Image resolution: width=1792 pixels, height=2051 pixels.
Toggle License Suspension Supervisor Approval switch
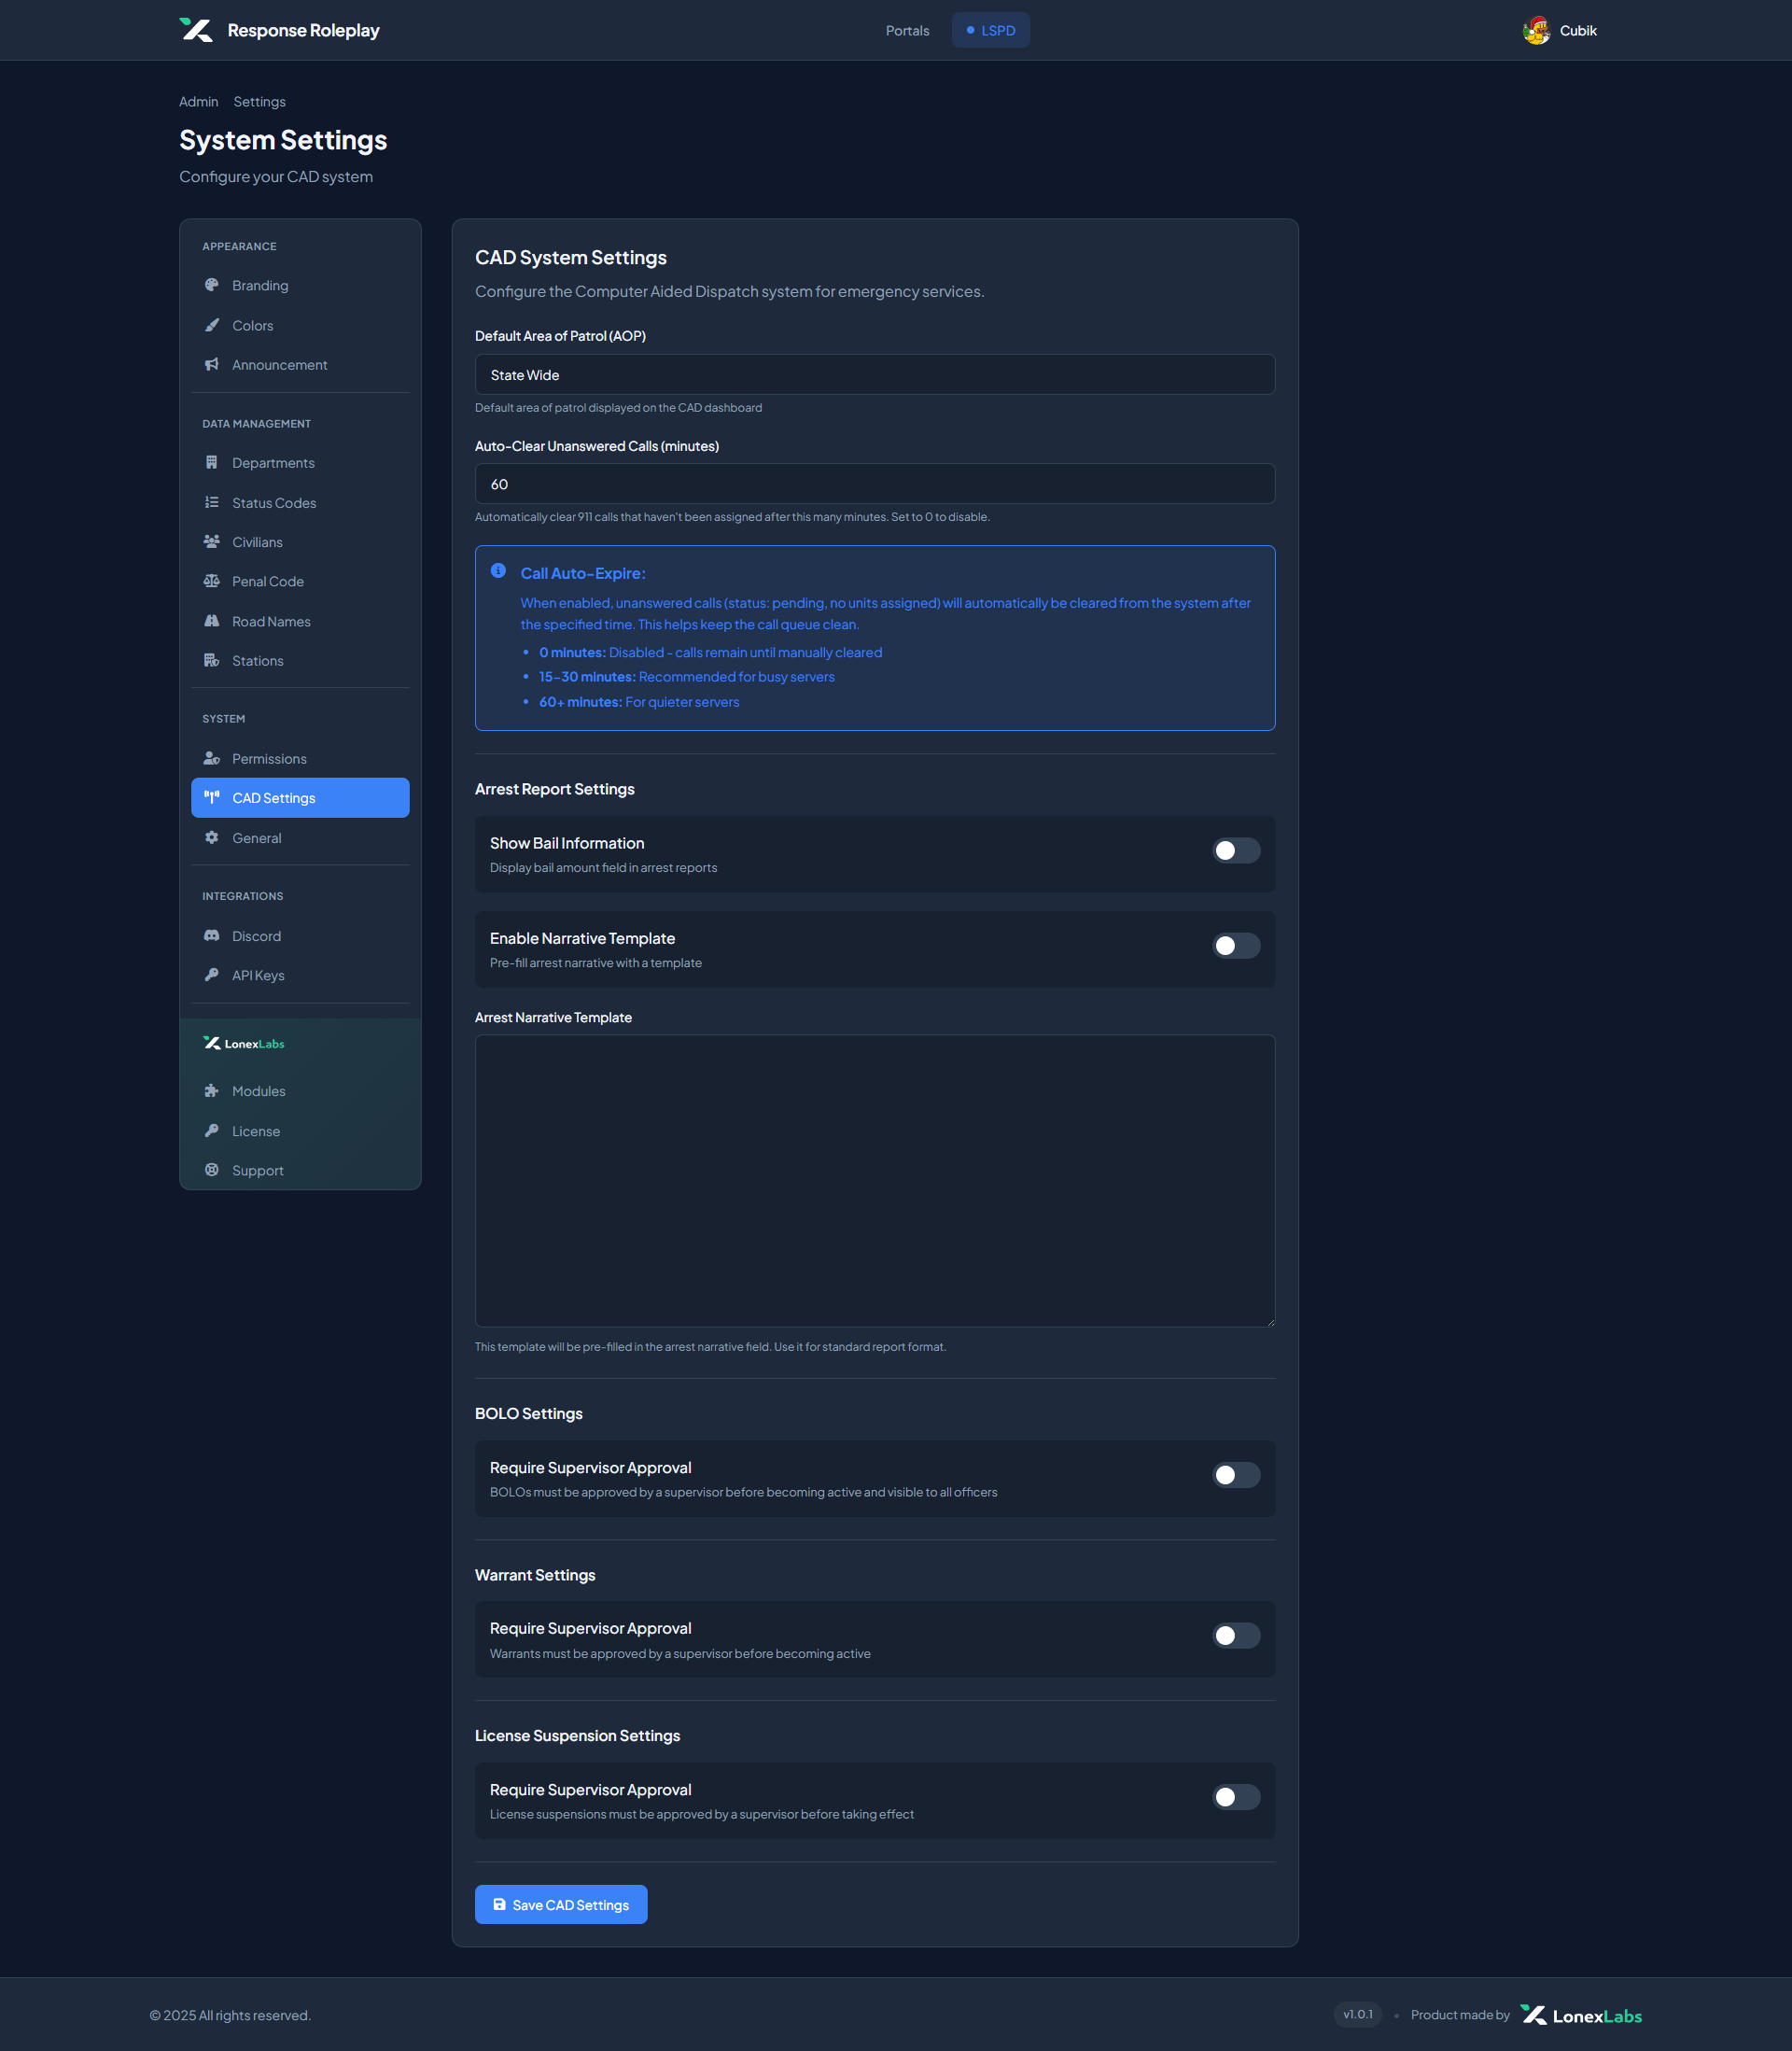(1236, 1797)
